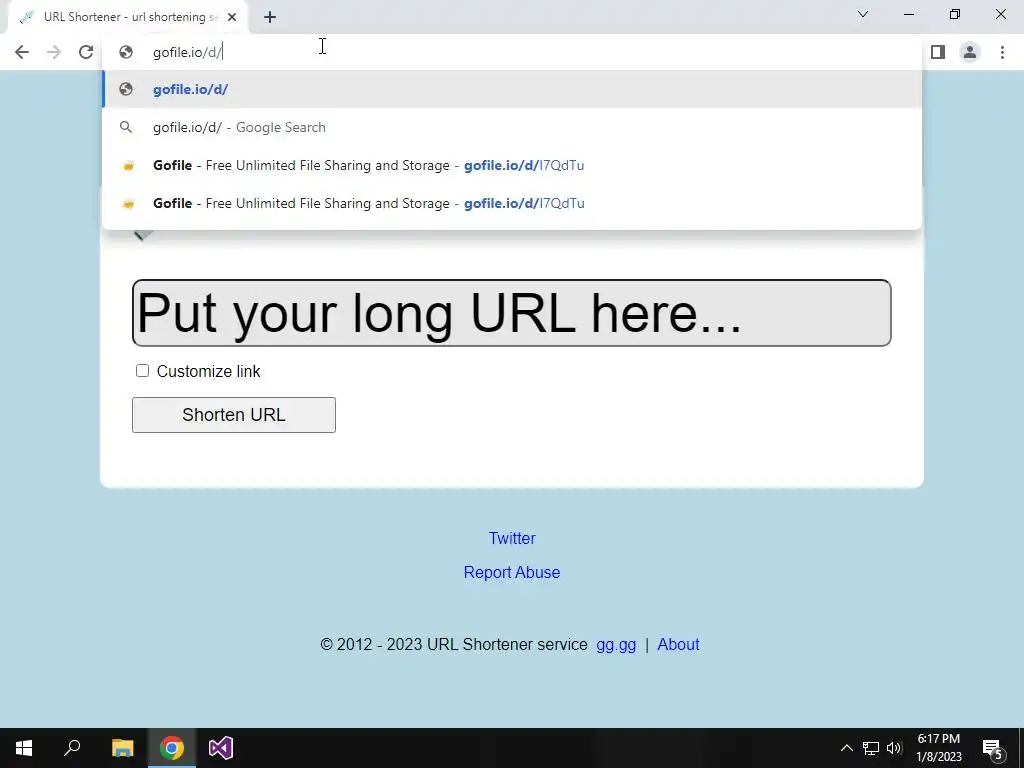The width and height of the screenshot is (1024, 768).
Task: Pick the first Gofile Free Unlimited File Sharing suggestion
Action: 513,165
